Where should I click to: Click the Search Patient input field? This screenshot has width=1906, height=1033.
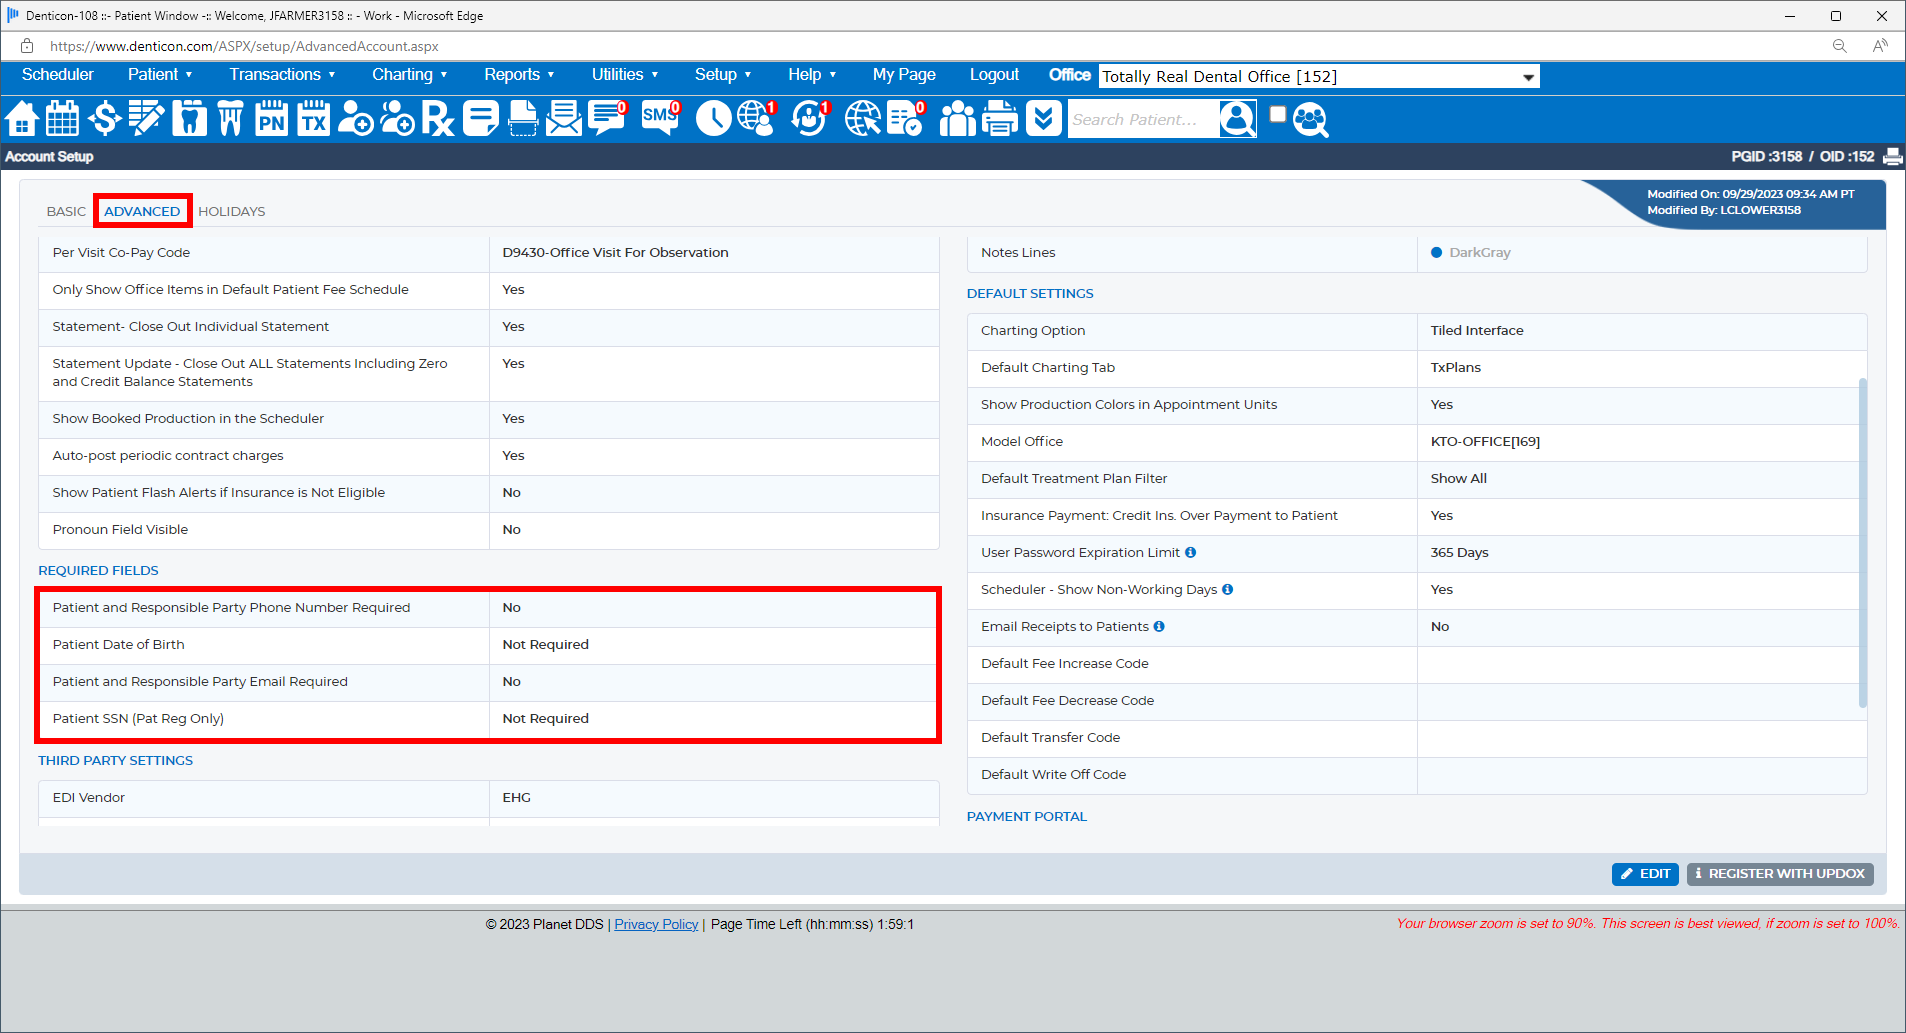1144,119
